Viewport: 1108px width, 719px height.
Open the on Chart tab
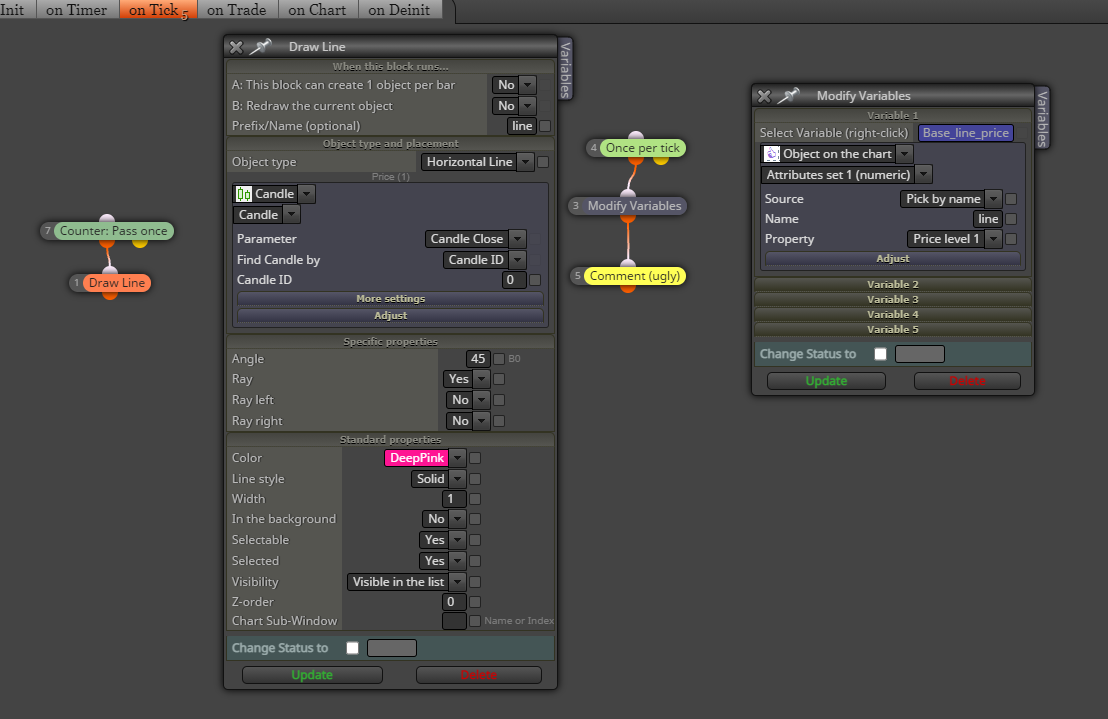tap(317, 10)
